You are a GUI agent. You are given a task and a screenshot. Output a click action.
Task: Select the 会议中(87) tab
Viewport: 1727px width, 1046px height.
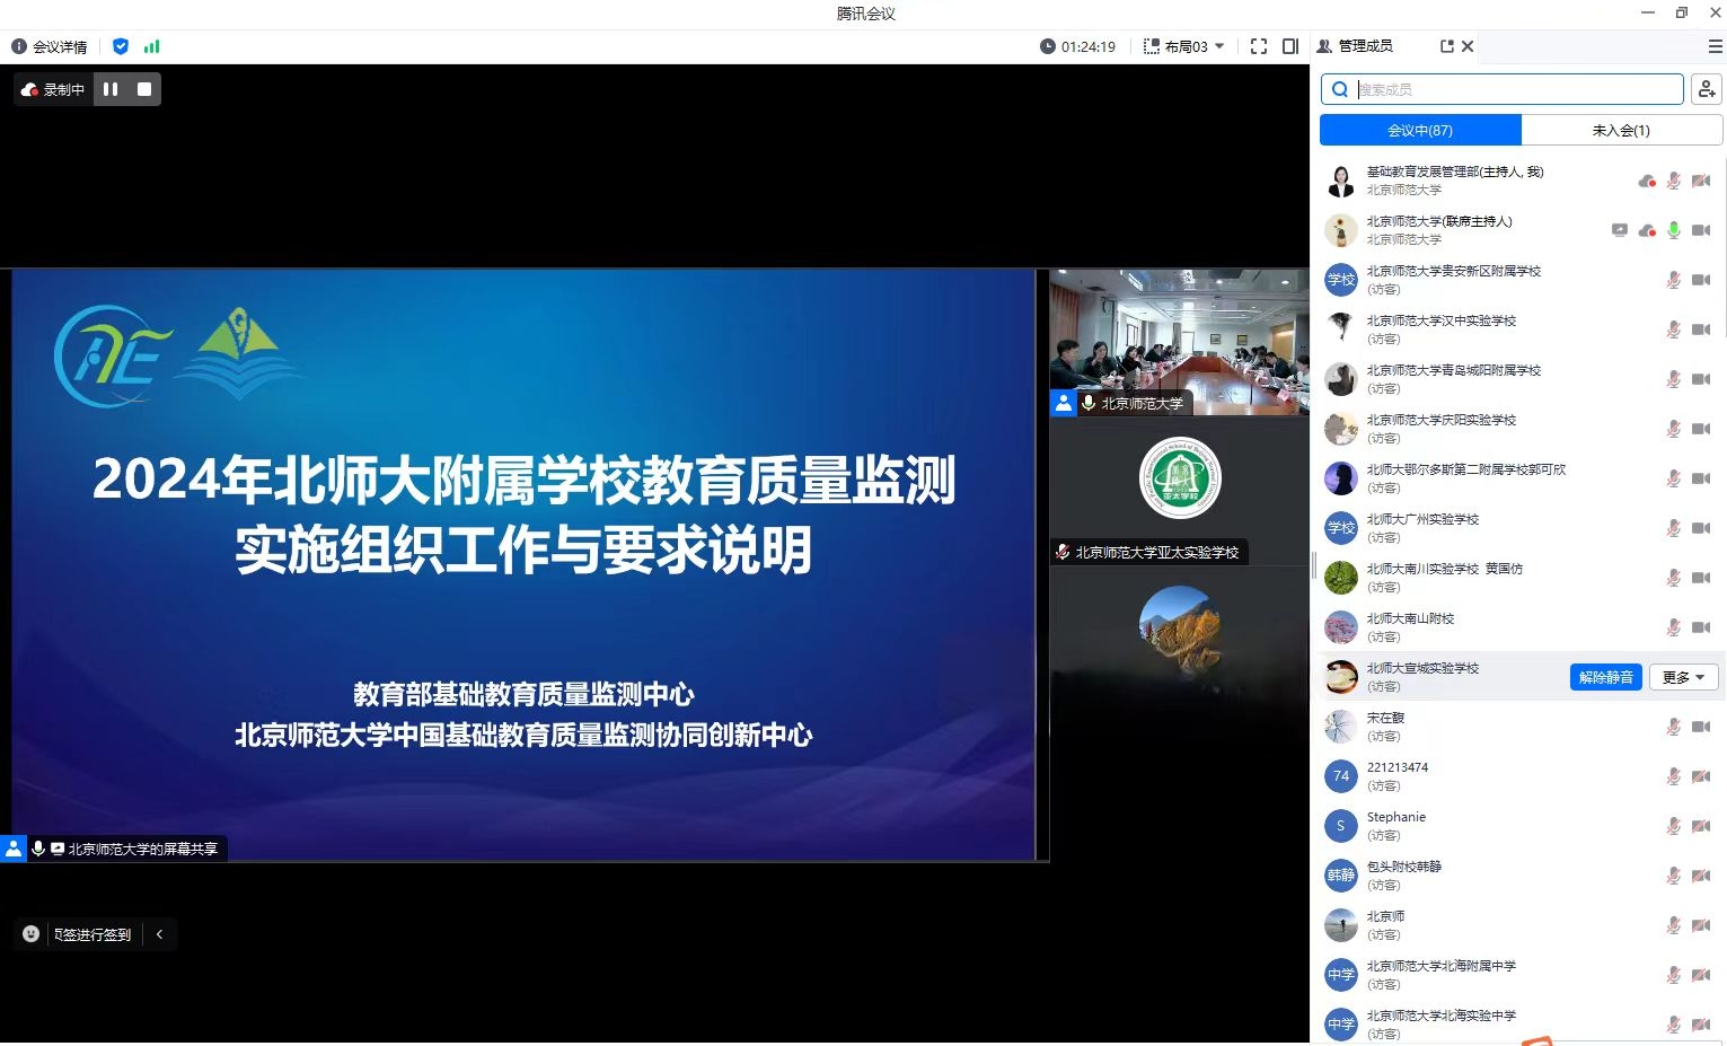point(1420,130)
